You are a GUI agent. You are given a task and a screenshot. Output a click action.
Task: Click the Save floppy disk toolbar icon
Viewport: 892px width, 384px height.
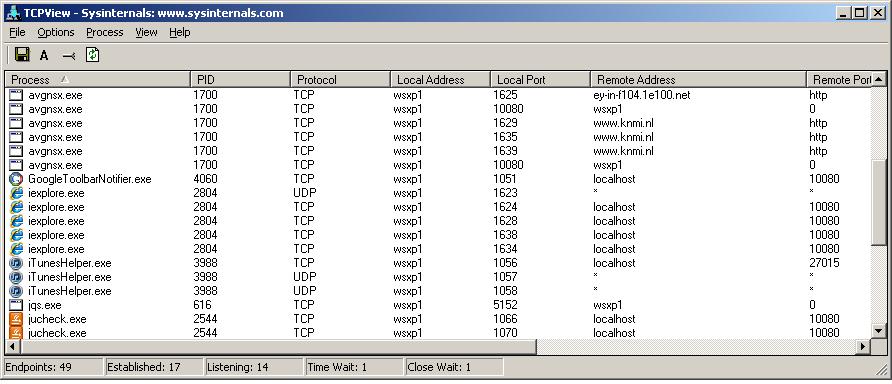(x=22, y=55)
